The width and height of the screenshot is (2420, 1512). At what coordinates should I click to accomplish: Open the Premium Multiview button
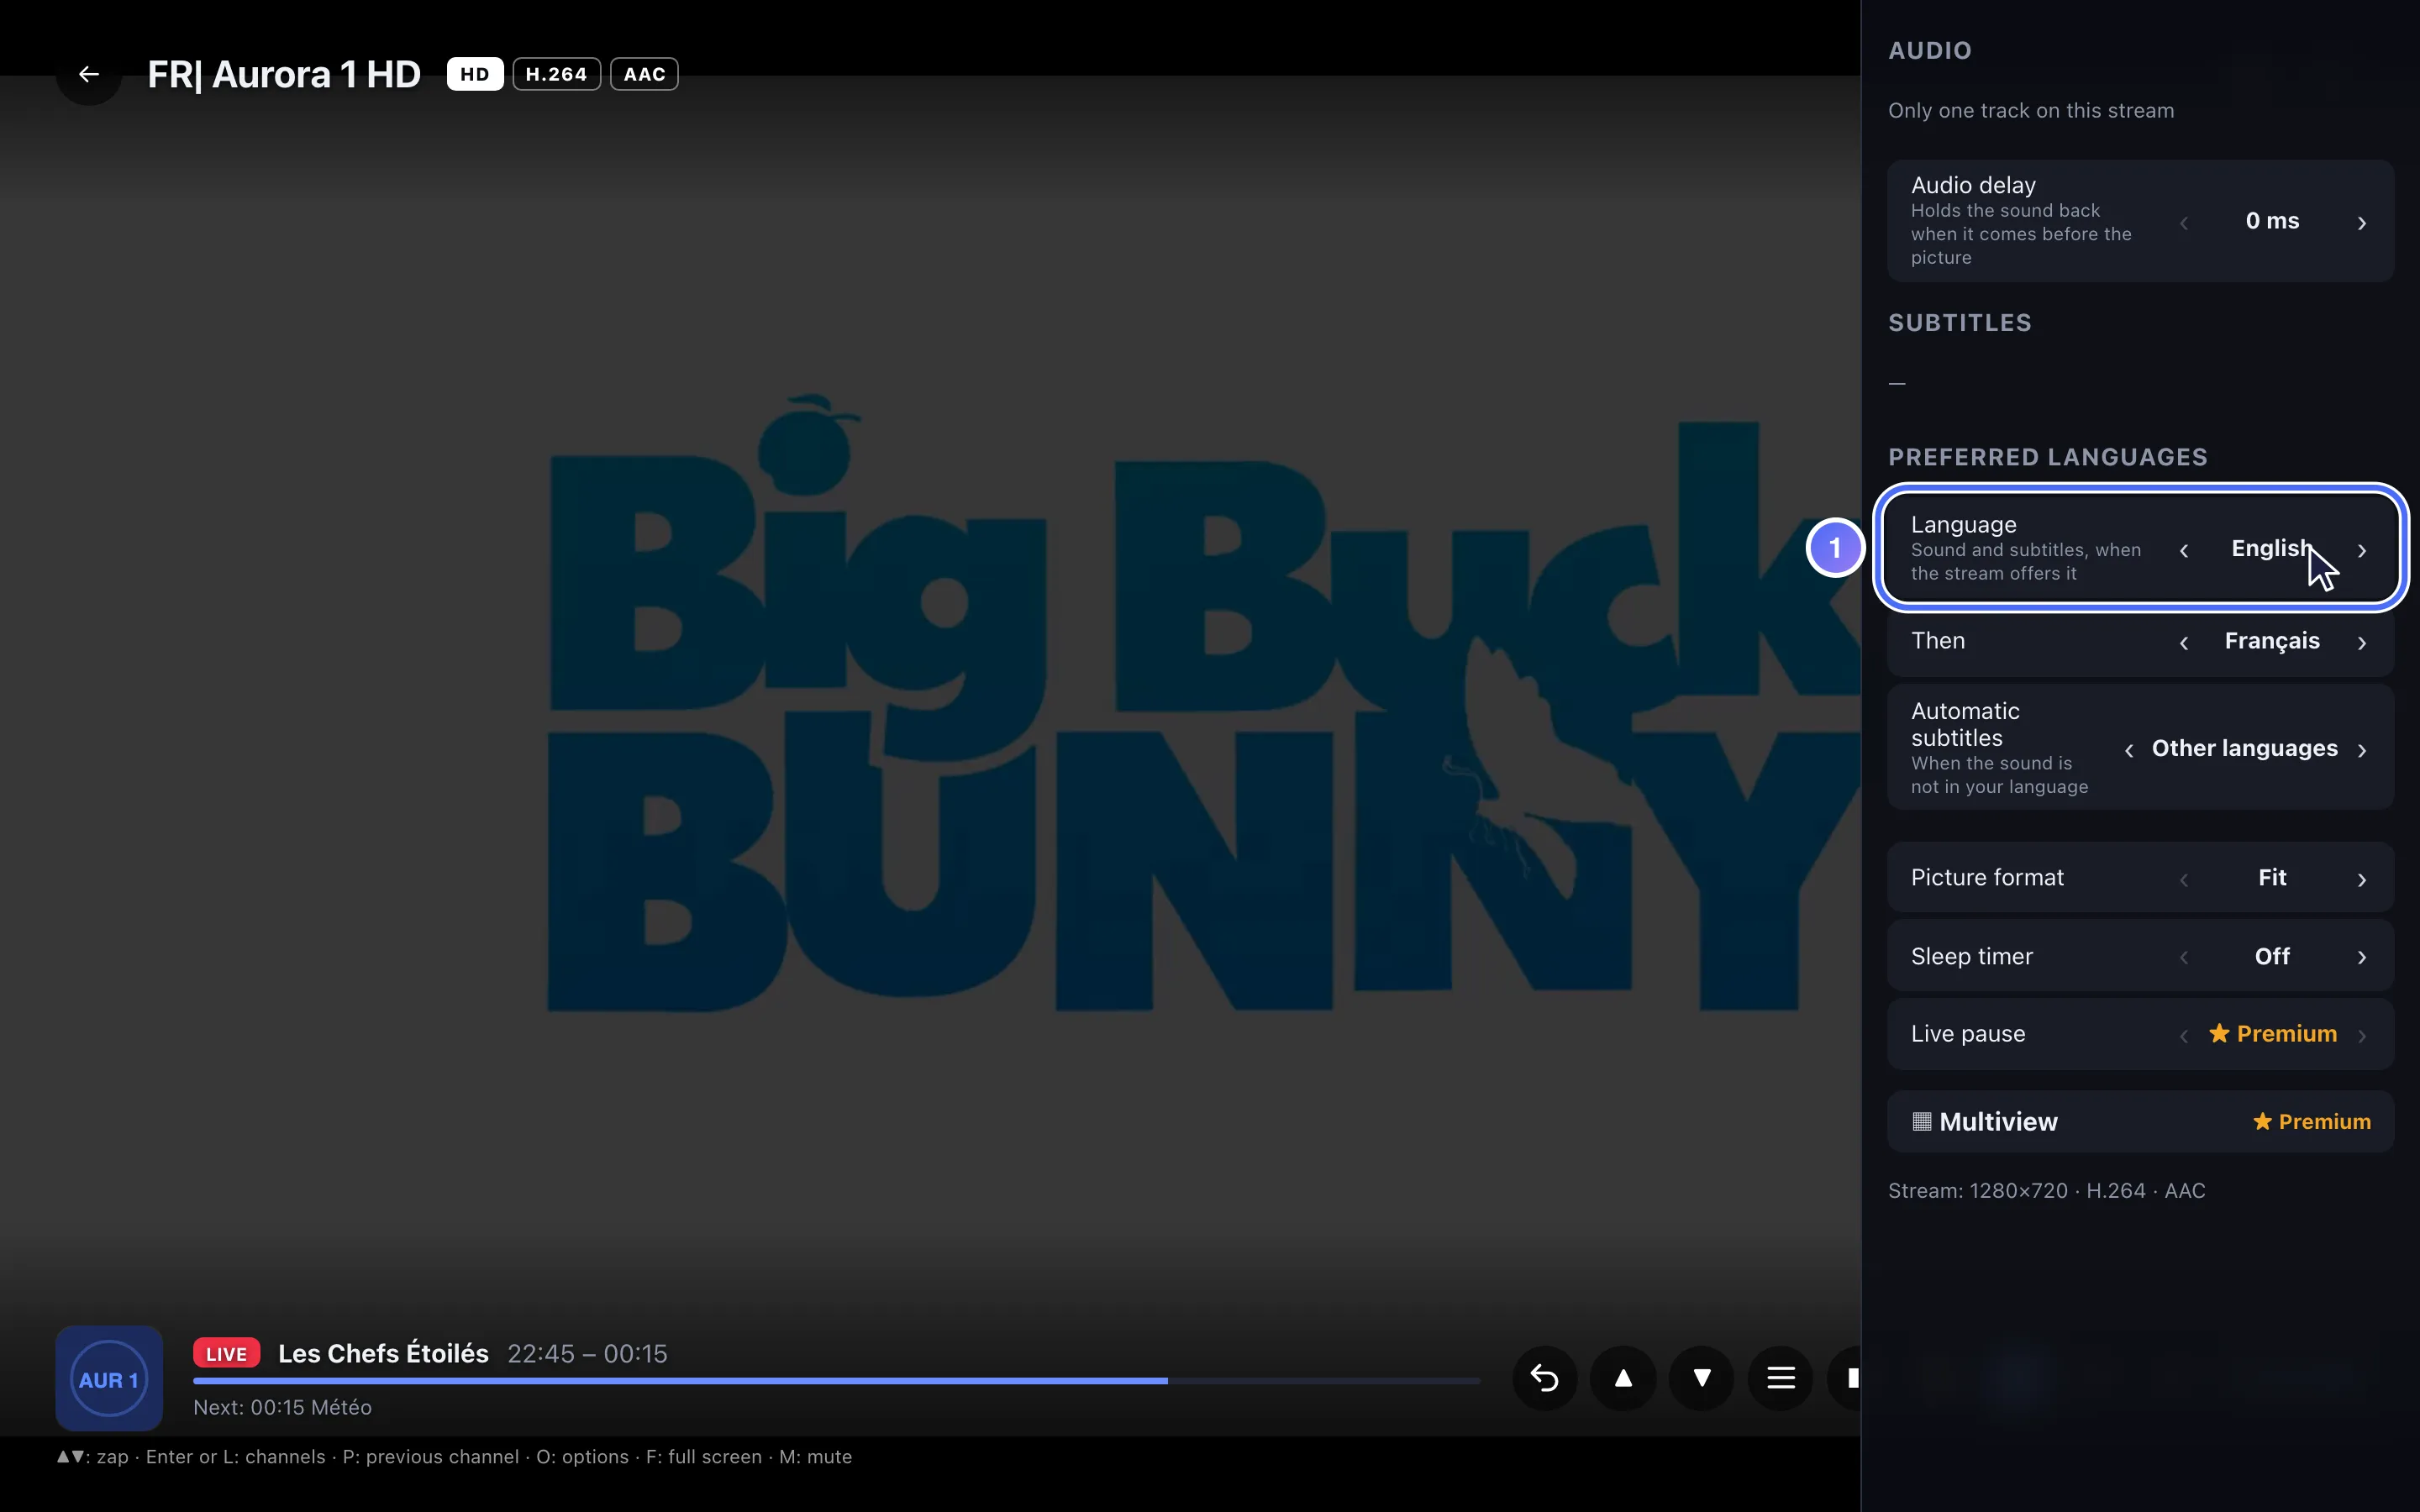[2140, 1122]
